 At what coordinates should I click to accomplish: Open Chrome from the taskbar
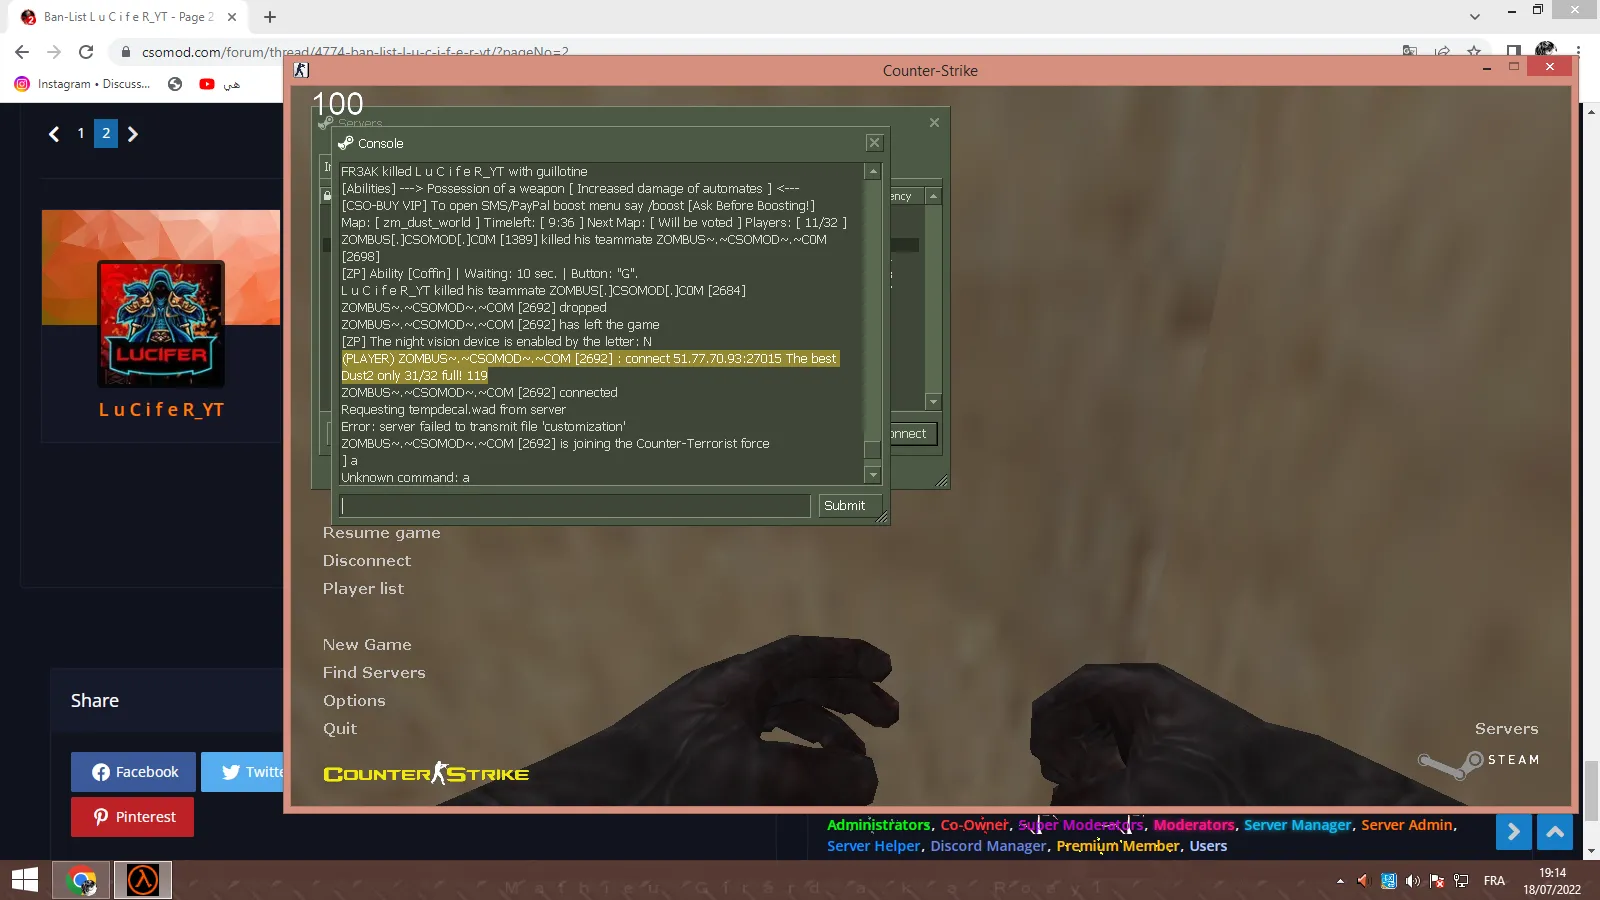[81, 881]
